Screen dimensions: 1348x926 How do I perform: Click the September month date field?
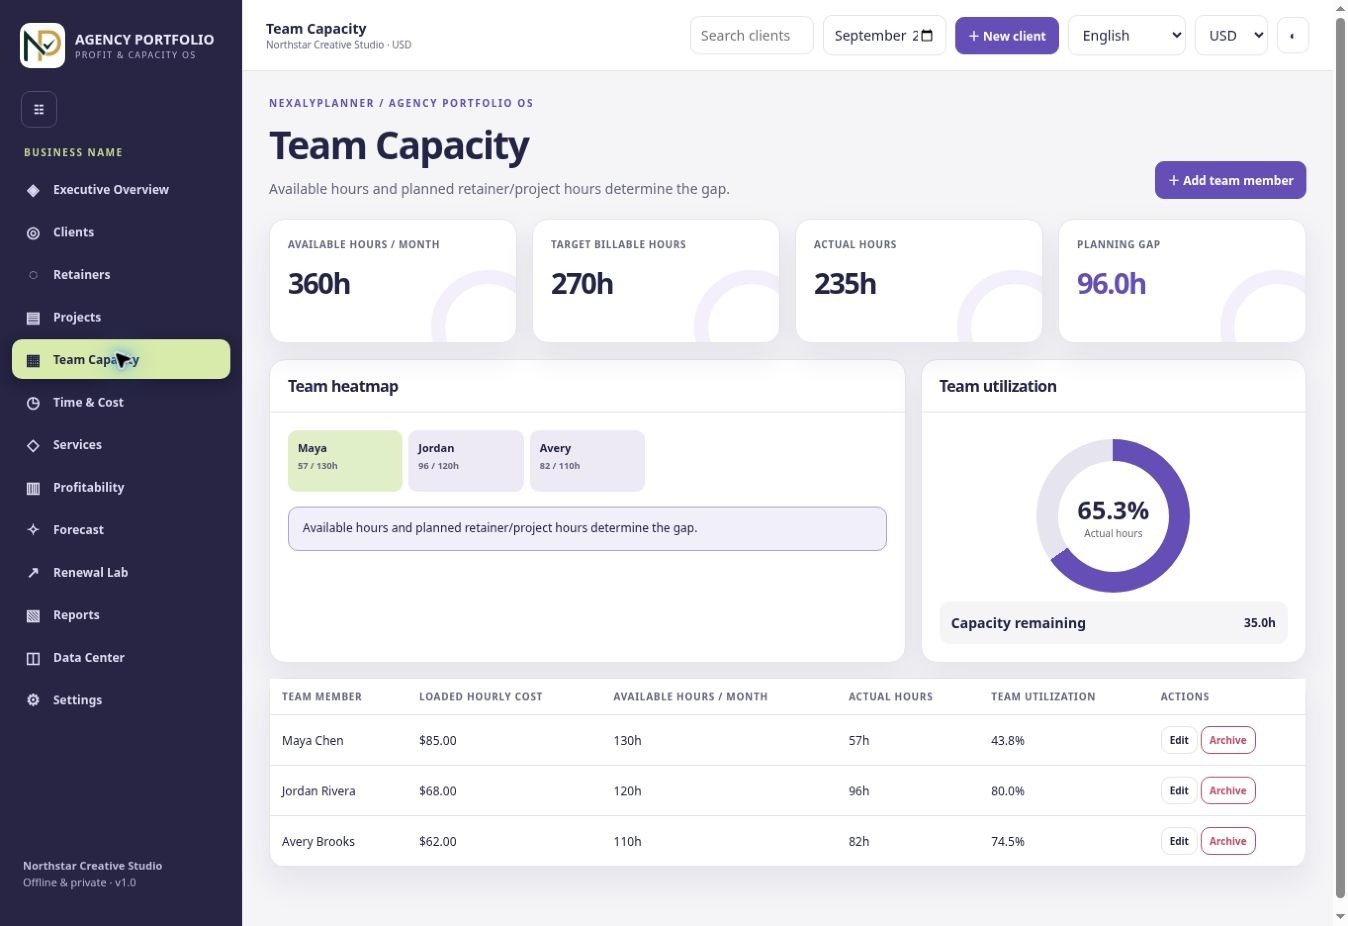point(884,36)
